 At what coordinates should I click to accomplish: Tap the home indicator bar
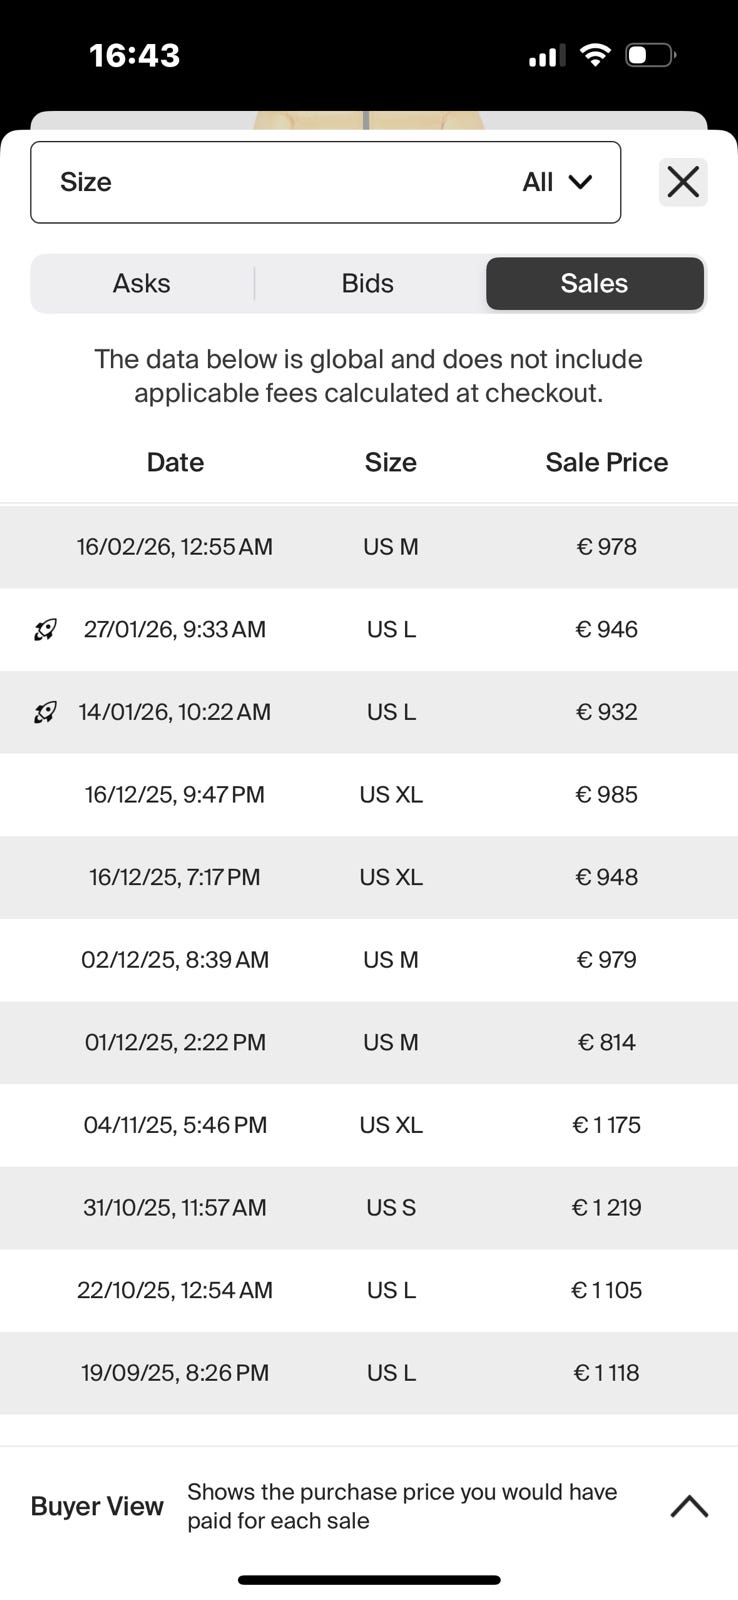click(x=369, y=1580)
